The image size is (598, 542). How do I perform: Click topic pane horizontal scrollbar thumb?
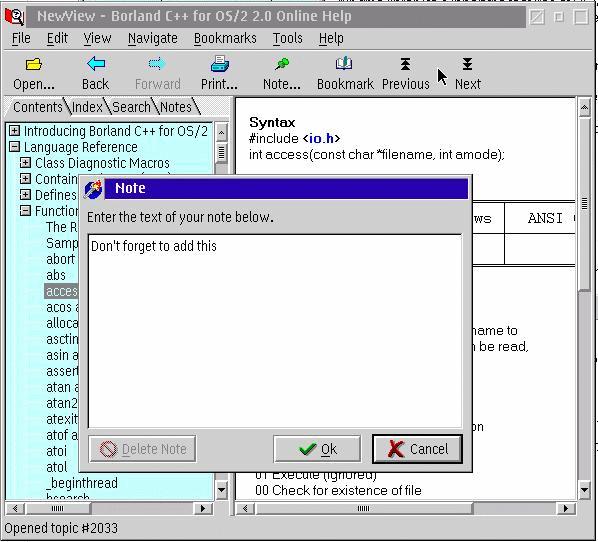(363, 508)
